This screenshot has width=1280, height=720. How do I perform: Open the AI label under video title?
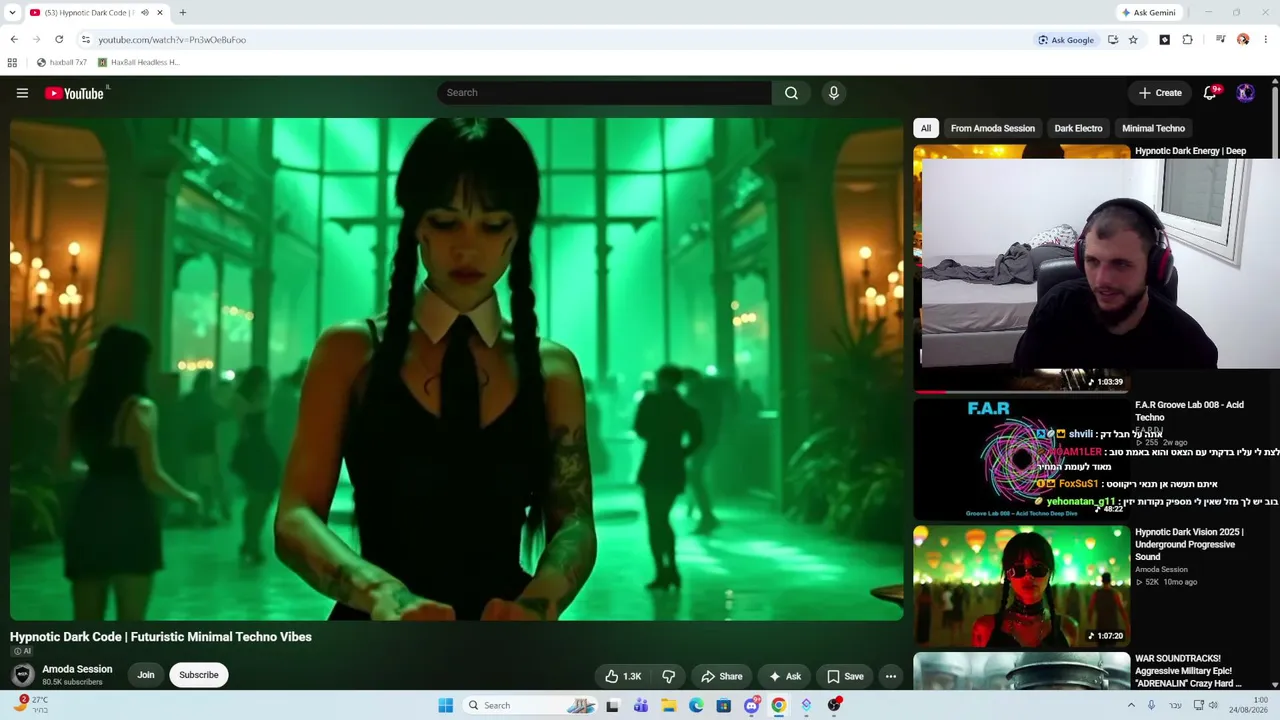pos(21,651)
